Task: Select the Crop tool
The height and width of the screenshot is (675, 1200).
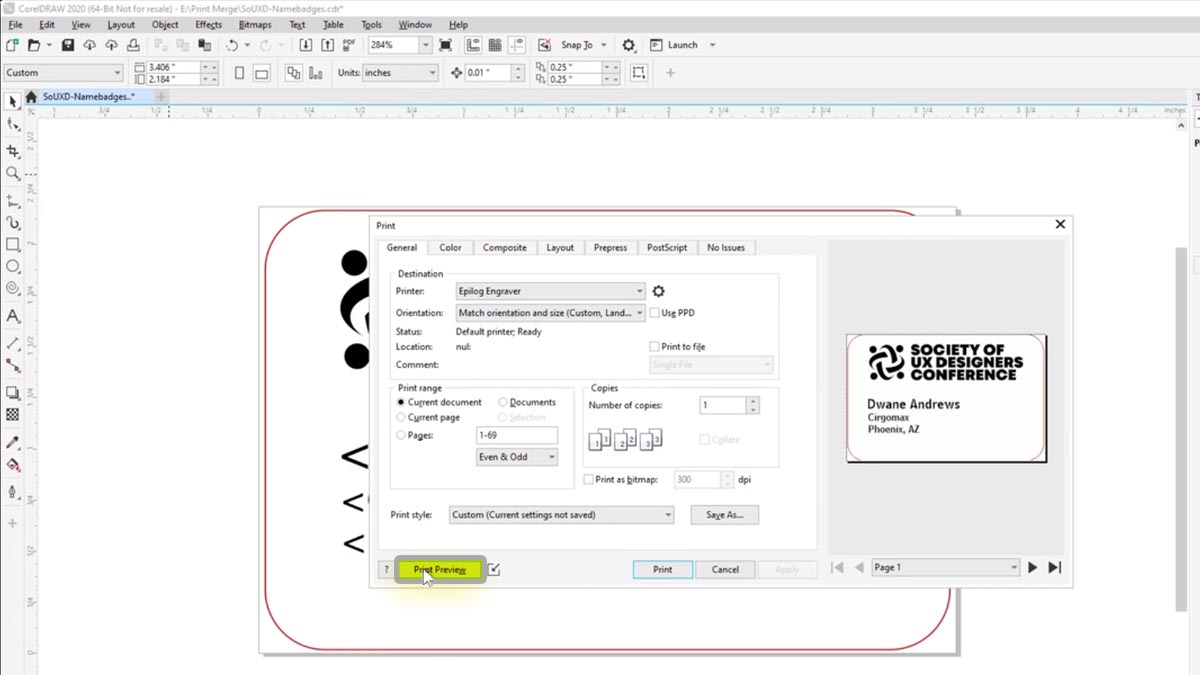Action: tap(13, 150)
